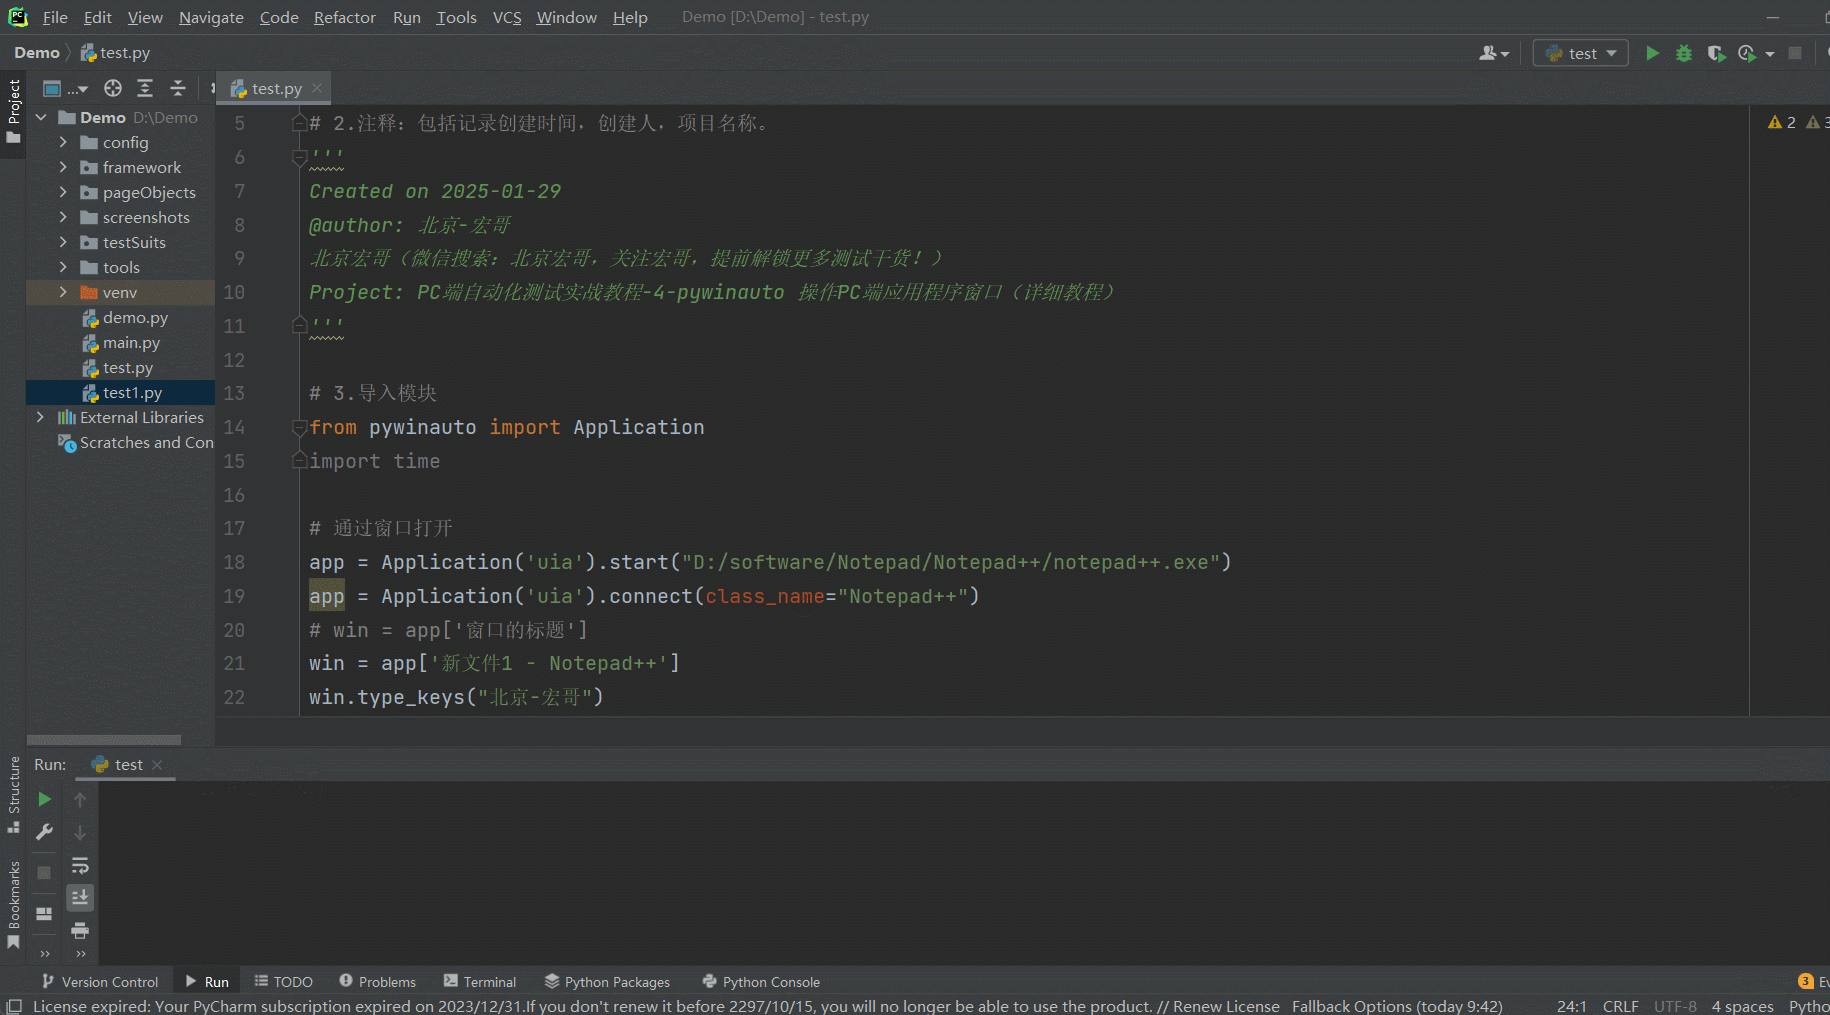
Task: Toggle the Project tool window stripe button
Action: coord(14,110)
